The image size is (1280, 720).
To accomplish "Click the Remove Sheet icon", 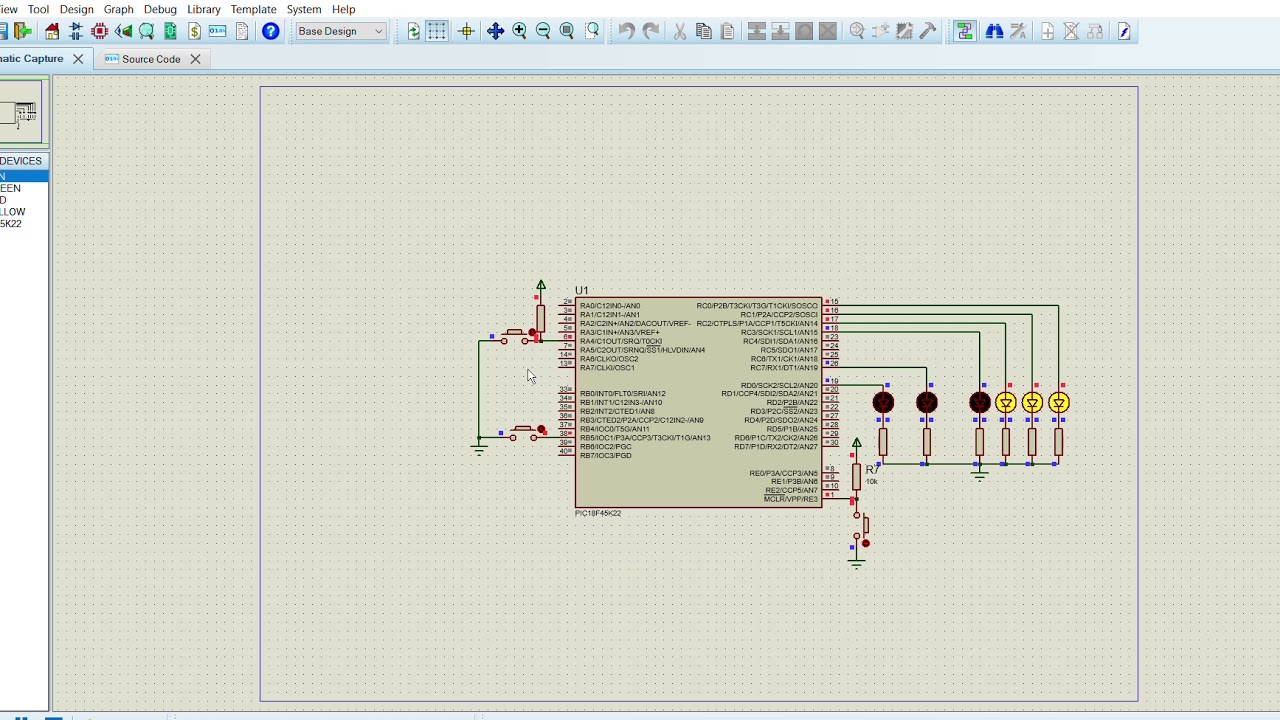I will pyautogui.click(x=1071, y=31).
